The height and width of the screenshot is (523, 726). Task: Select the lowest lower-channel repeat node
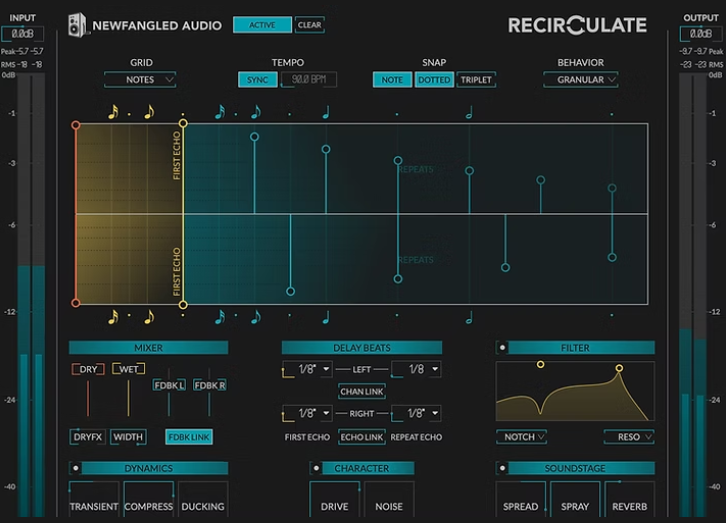[290, 292]
